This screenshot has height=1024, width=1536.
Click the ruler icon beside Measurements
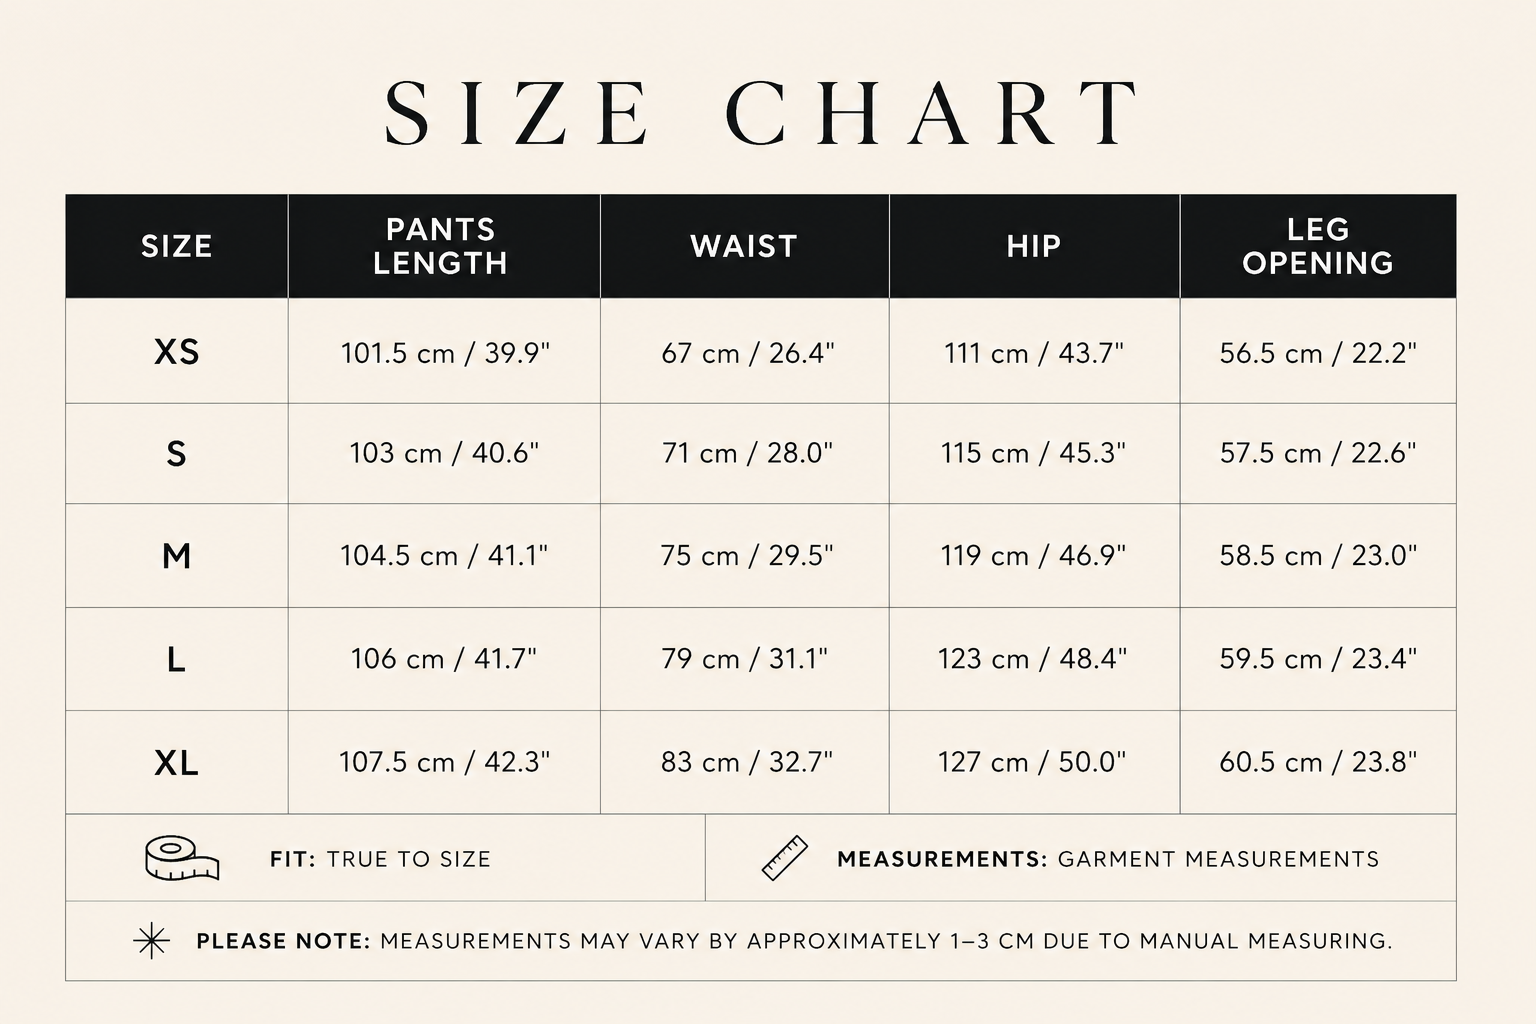pyautogui.click(x=785, y=858)
